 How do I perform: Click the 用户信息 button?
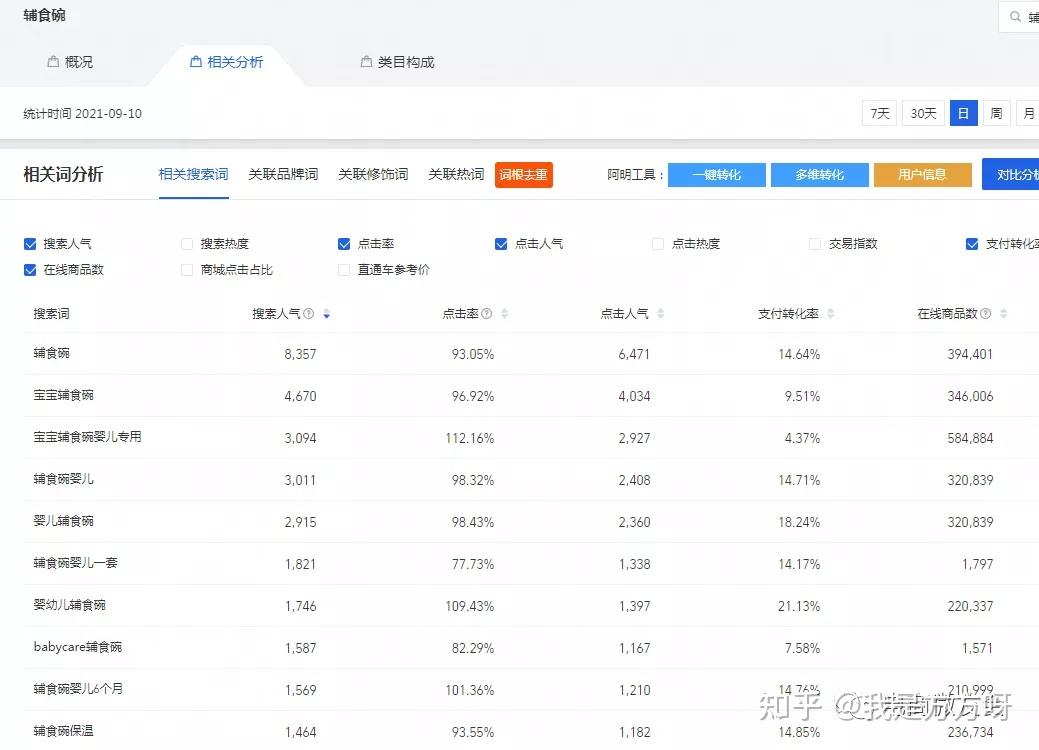pos(922,175)
